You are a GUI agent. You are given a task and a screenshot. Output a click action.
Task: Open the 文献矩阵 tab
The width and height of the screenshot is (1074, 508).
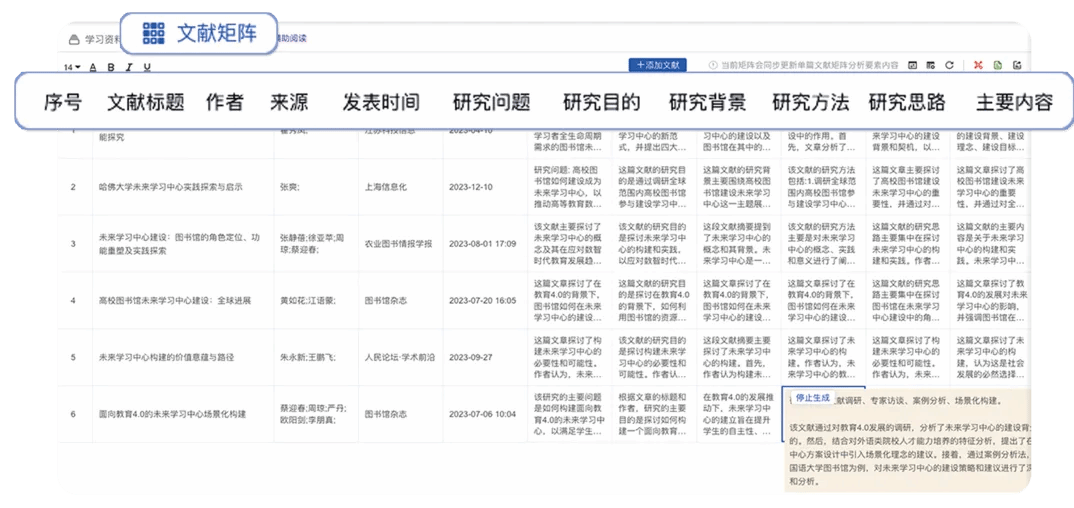tap(198, 33)
